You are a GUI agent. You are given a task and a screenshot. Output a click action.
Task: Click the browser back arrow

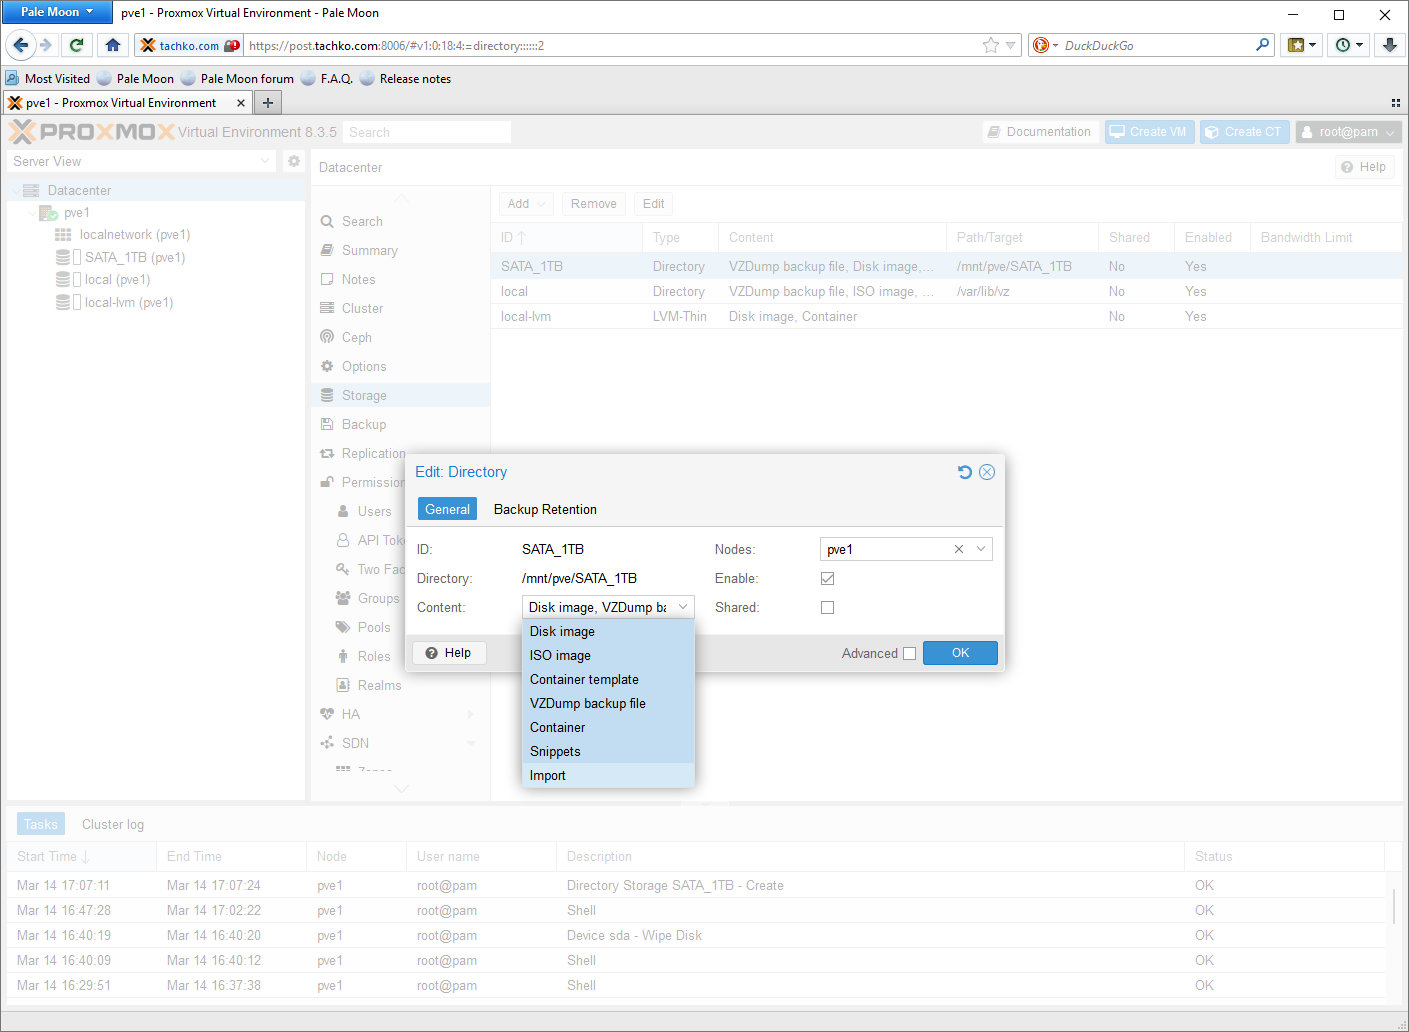coord(21,45)
